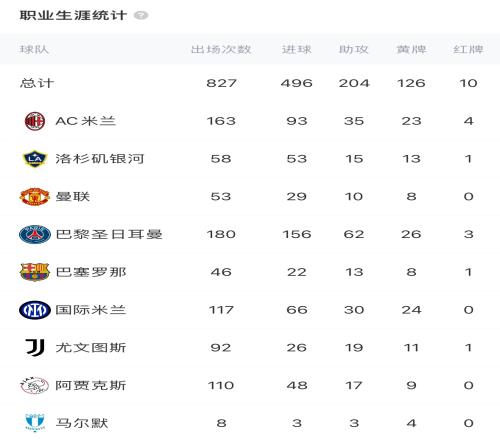Open the help icon beside 职业生涯统计
This screenshot has width=500, height=440.
click(x=141, y=15)
